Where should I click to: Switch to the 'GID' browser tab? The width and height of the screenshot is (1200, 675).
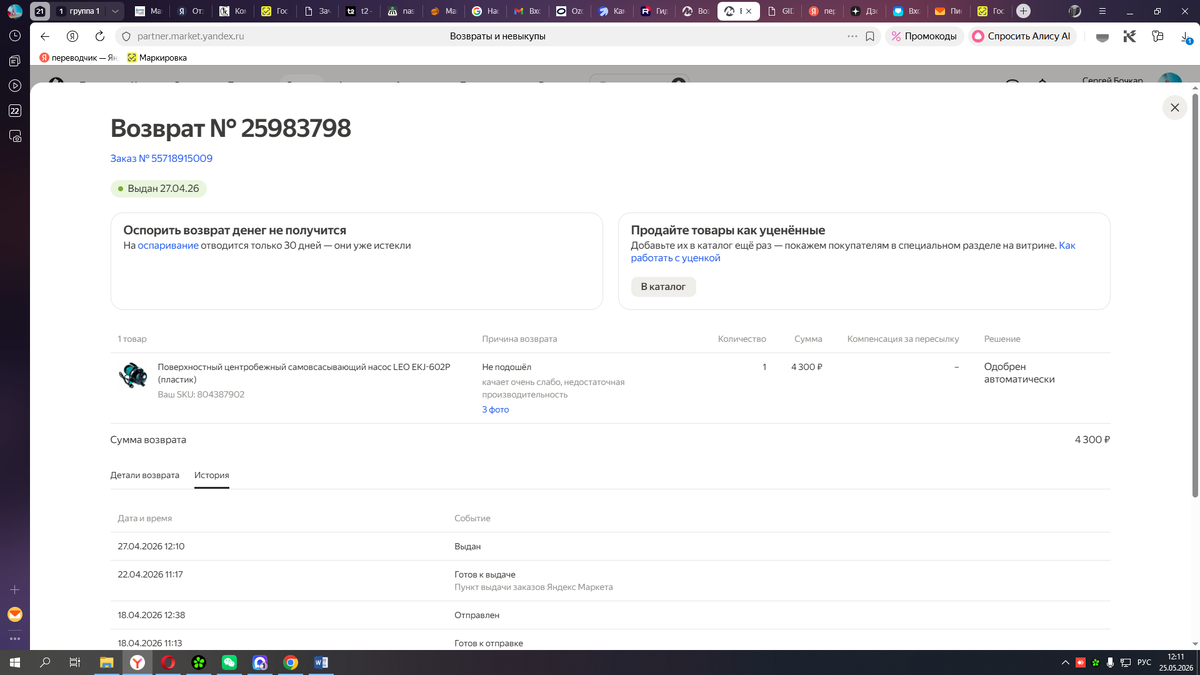click(x=780, y=11)
